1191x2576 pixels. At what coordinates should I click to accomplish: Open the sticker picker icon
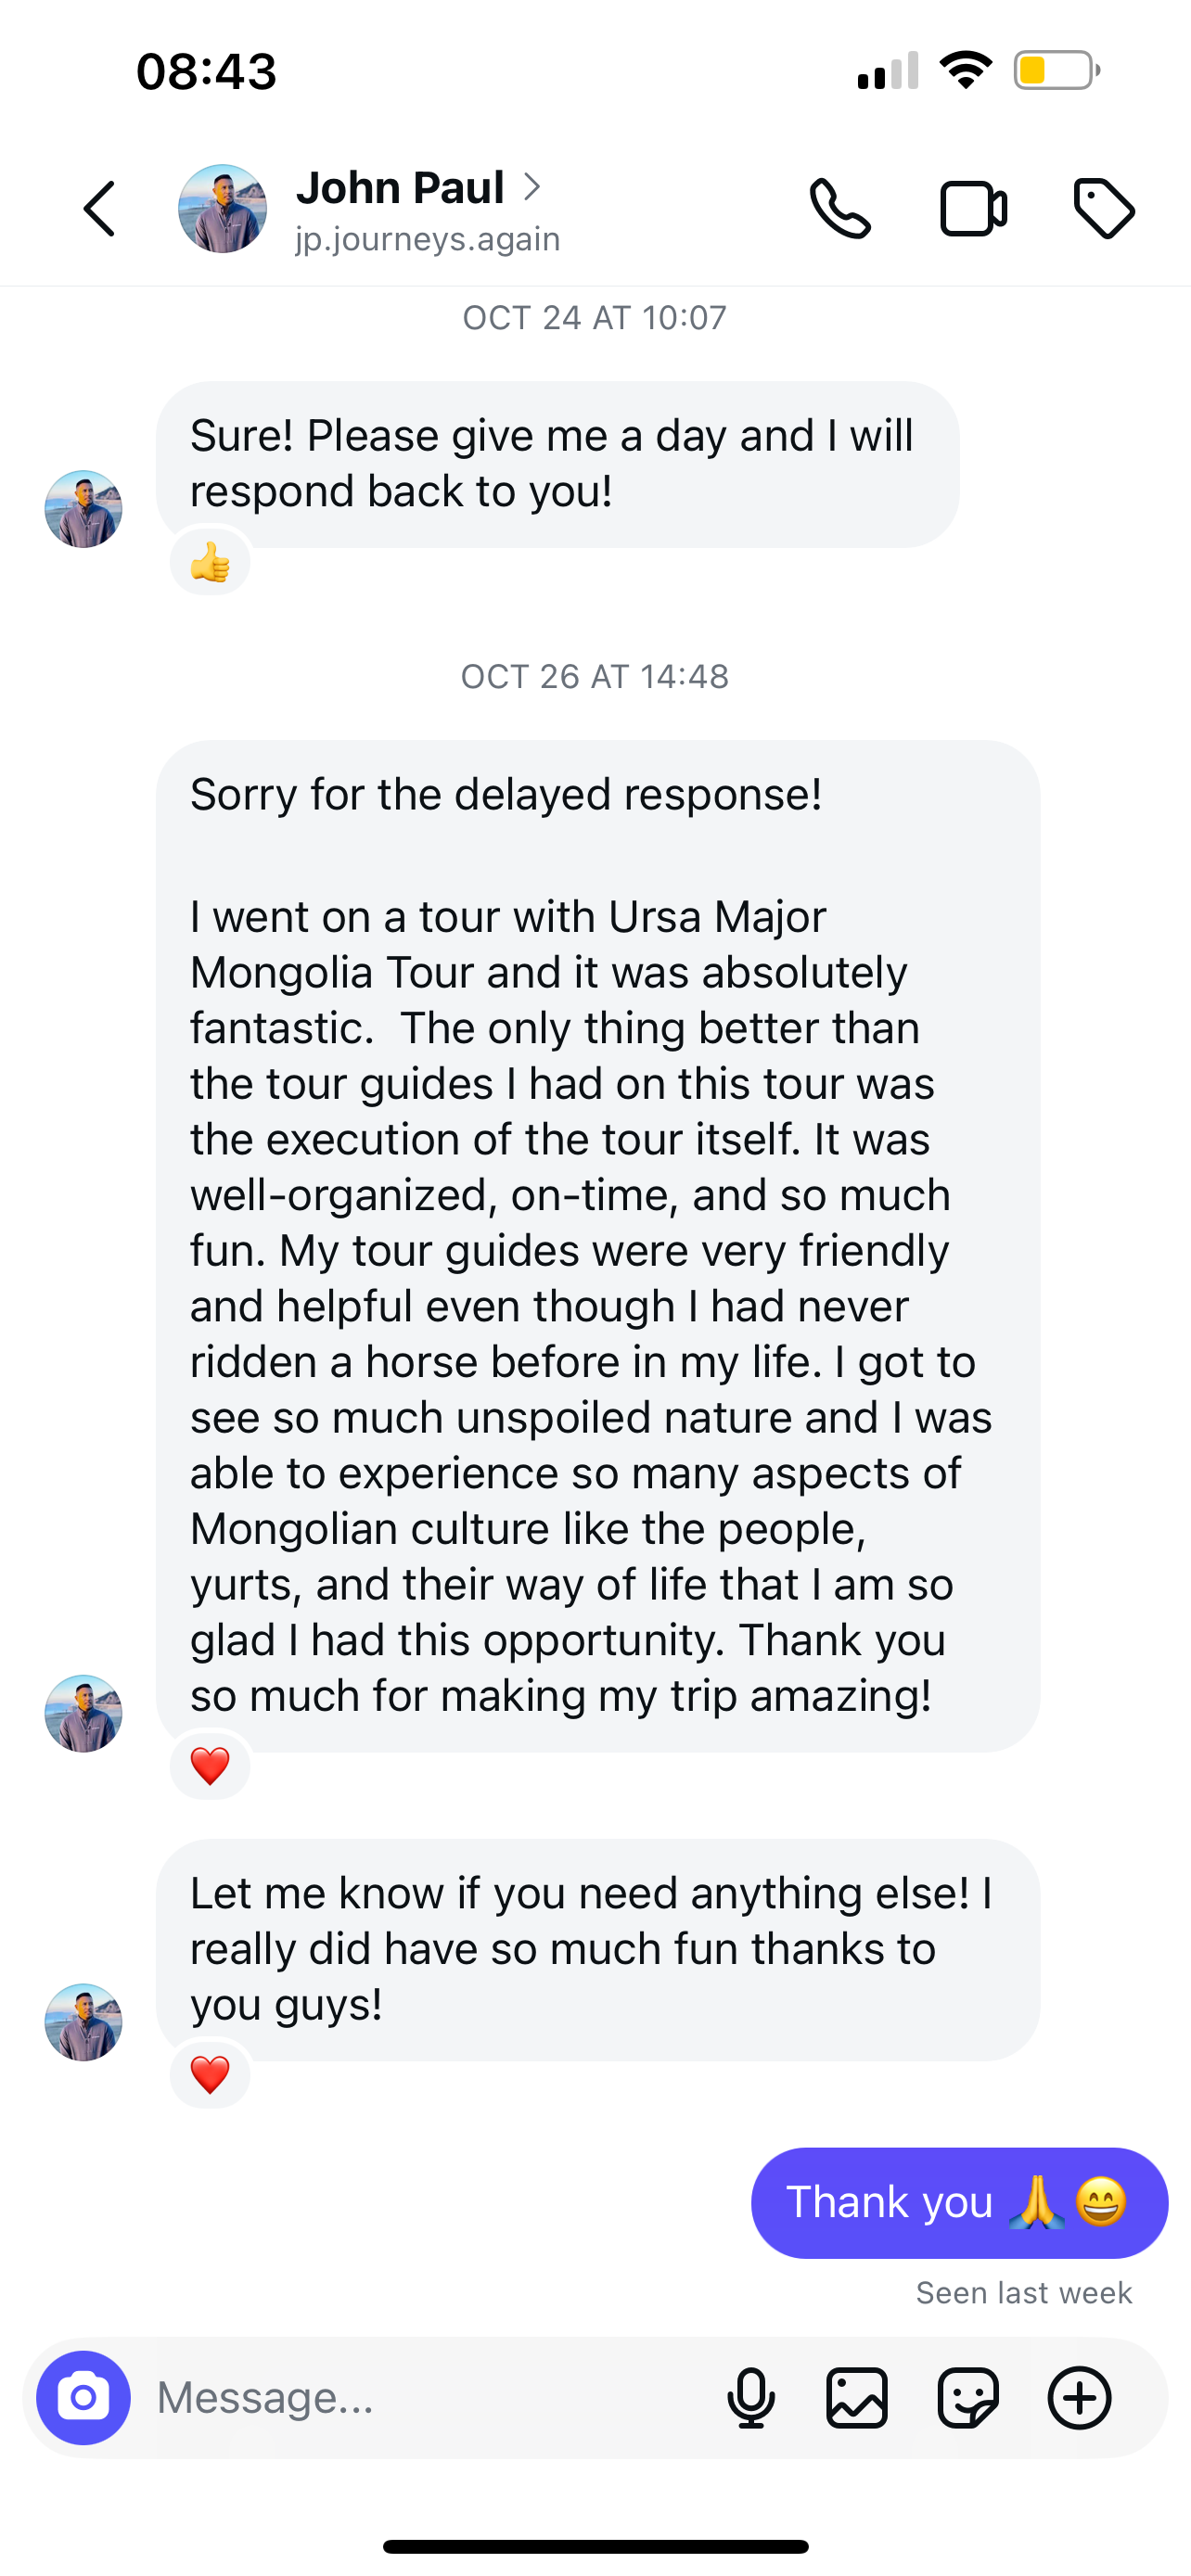(x=968, y=2397)
